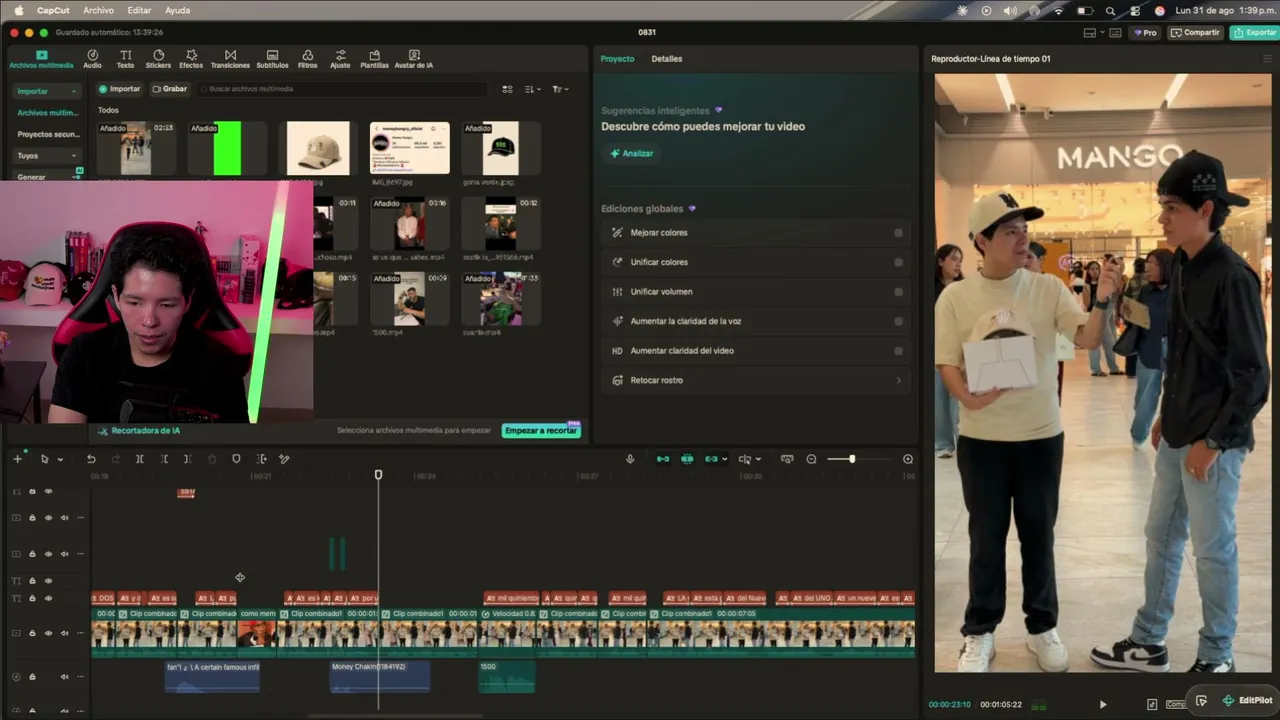Switch media view to grid layout
Image resolution: width=1280 pixels, height=720 pixels.
tap(507, 89)
